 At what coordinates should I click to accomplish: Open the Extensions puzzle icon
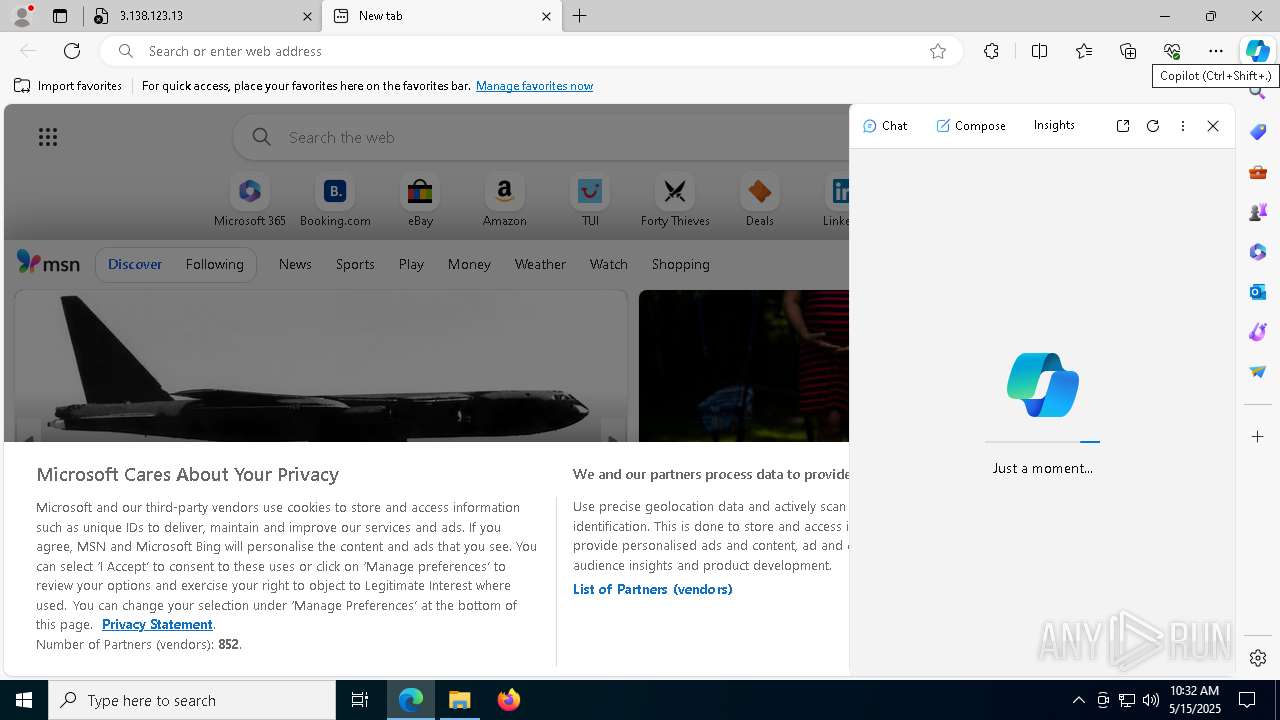[x=991, y=51]
